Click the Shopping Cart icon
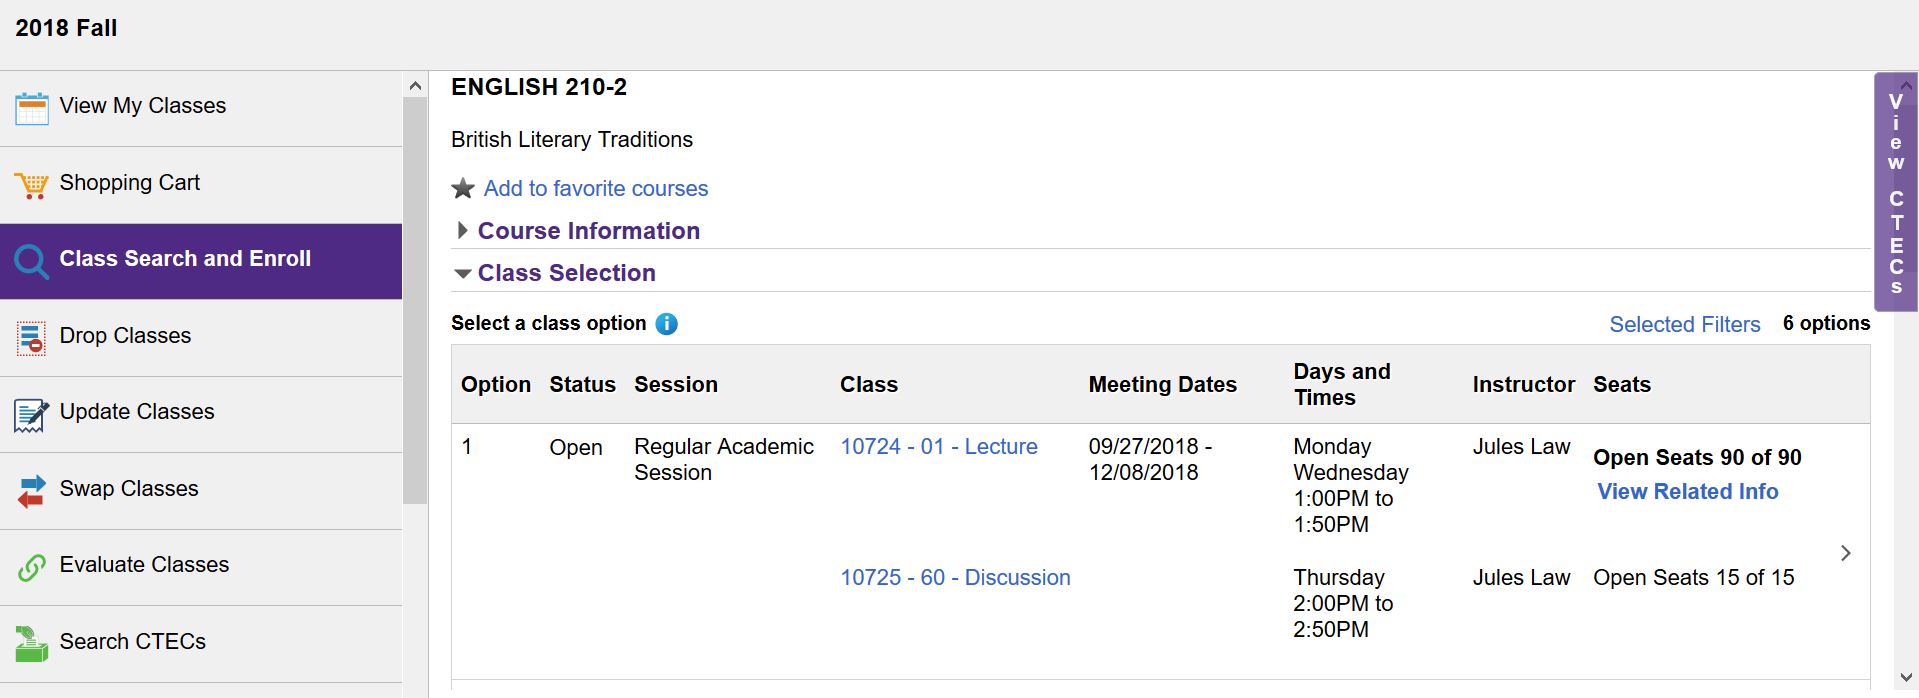 32,185
